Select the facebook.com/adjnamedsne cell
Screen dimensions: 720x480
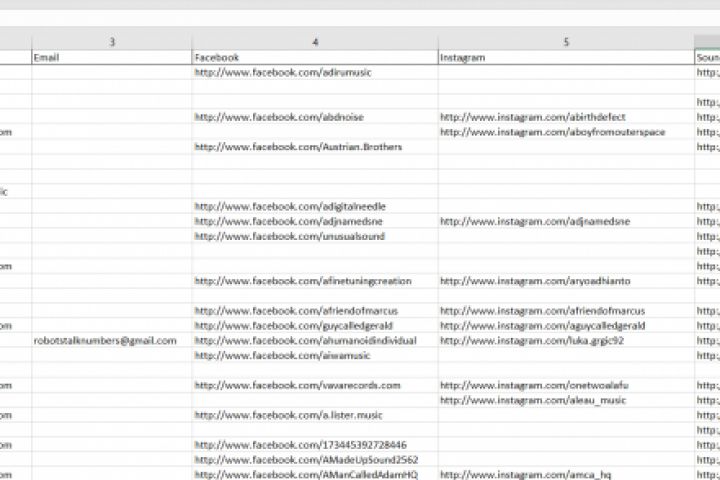[315, 221]
